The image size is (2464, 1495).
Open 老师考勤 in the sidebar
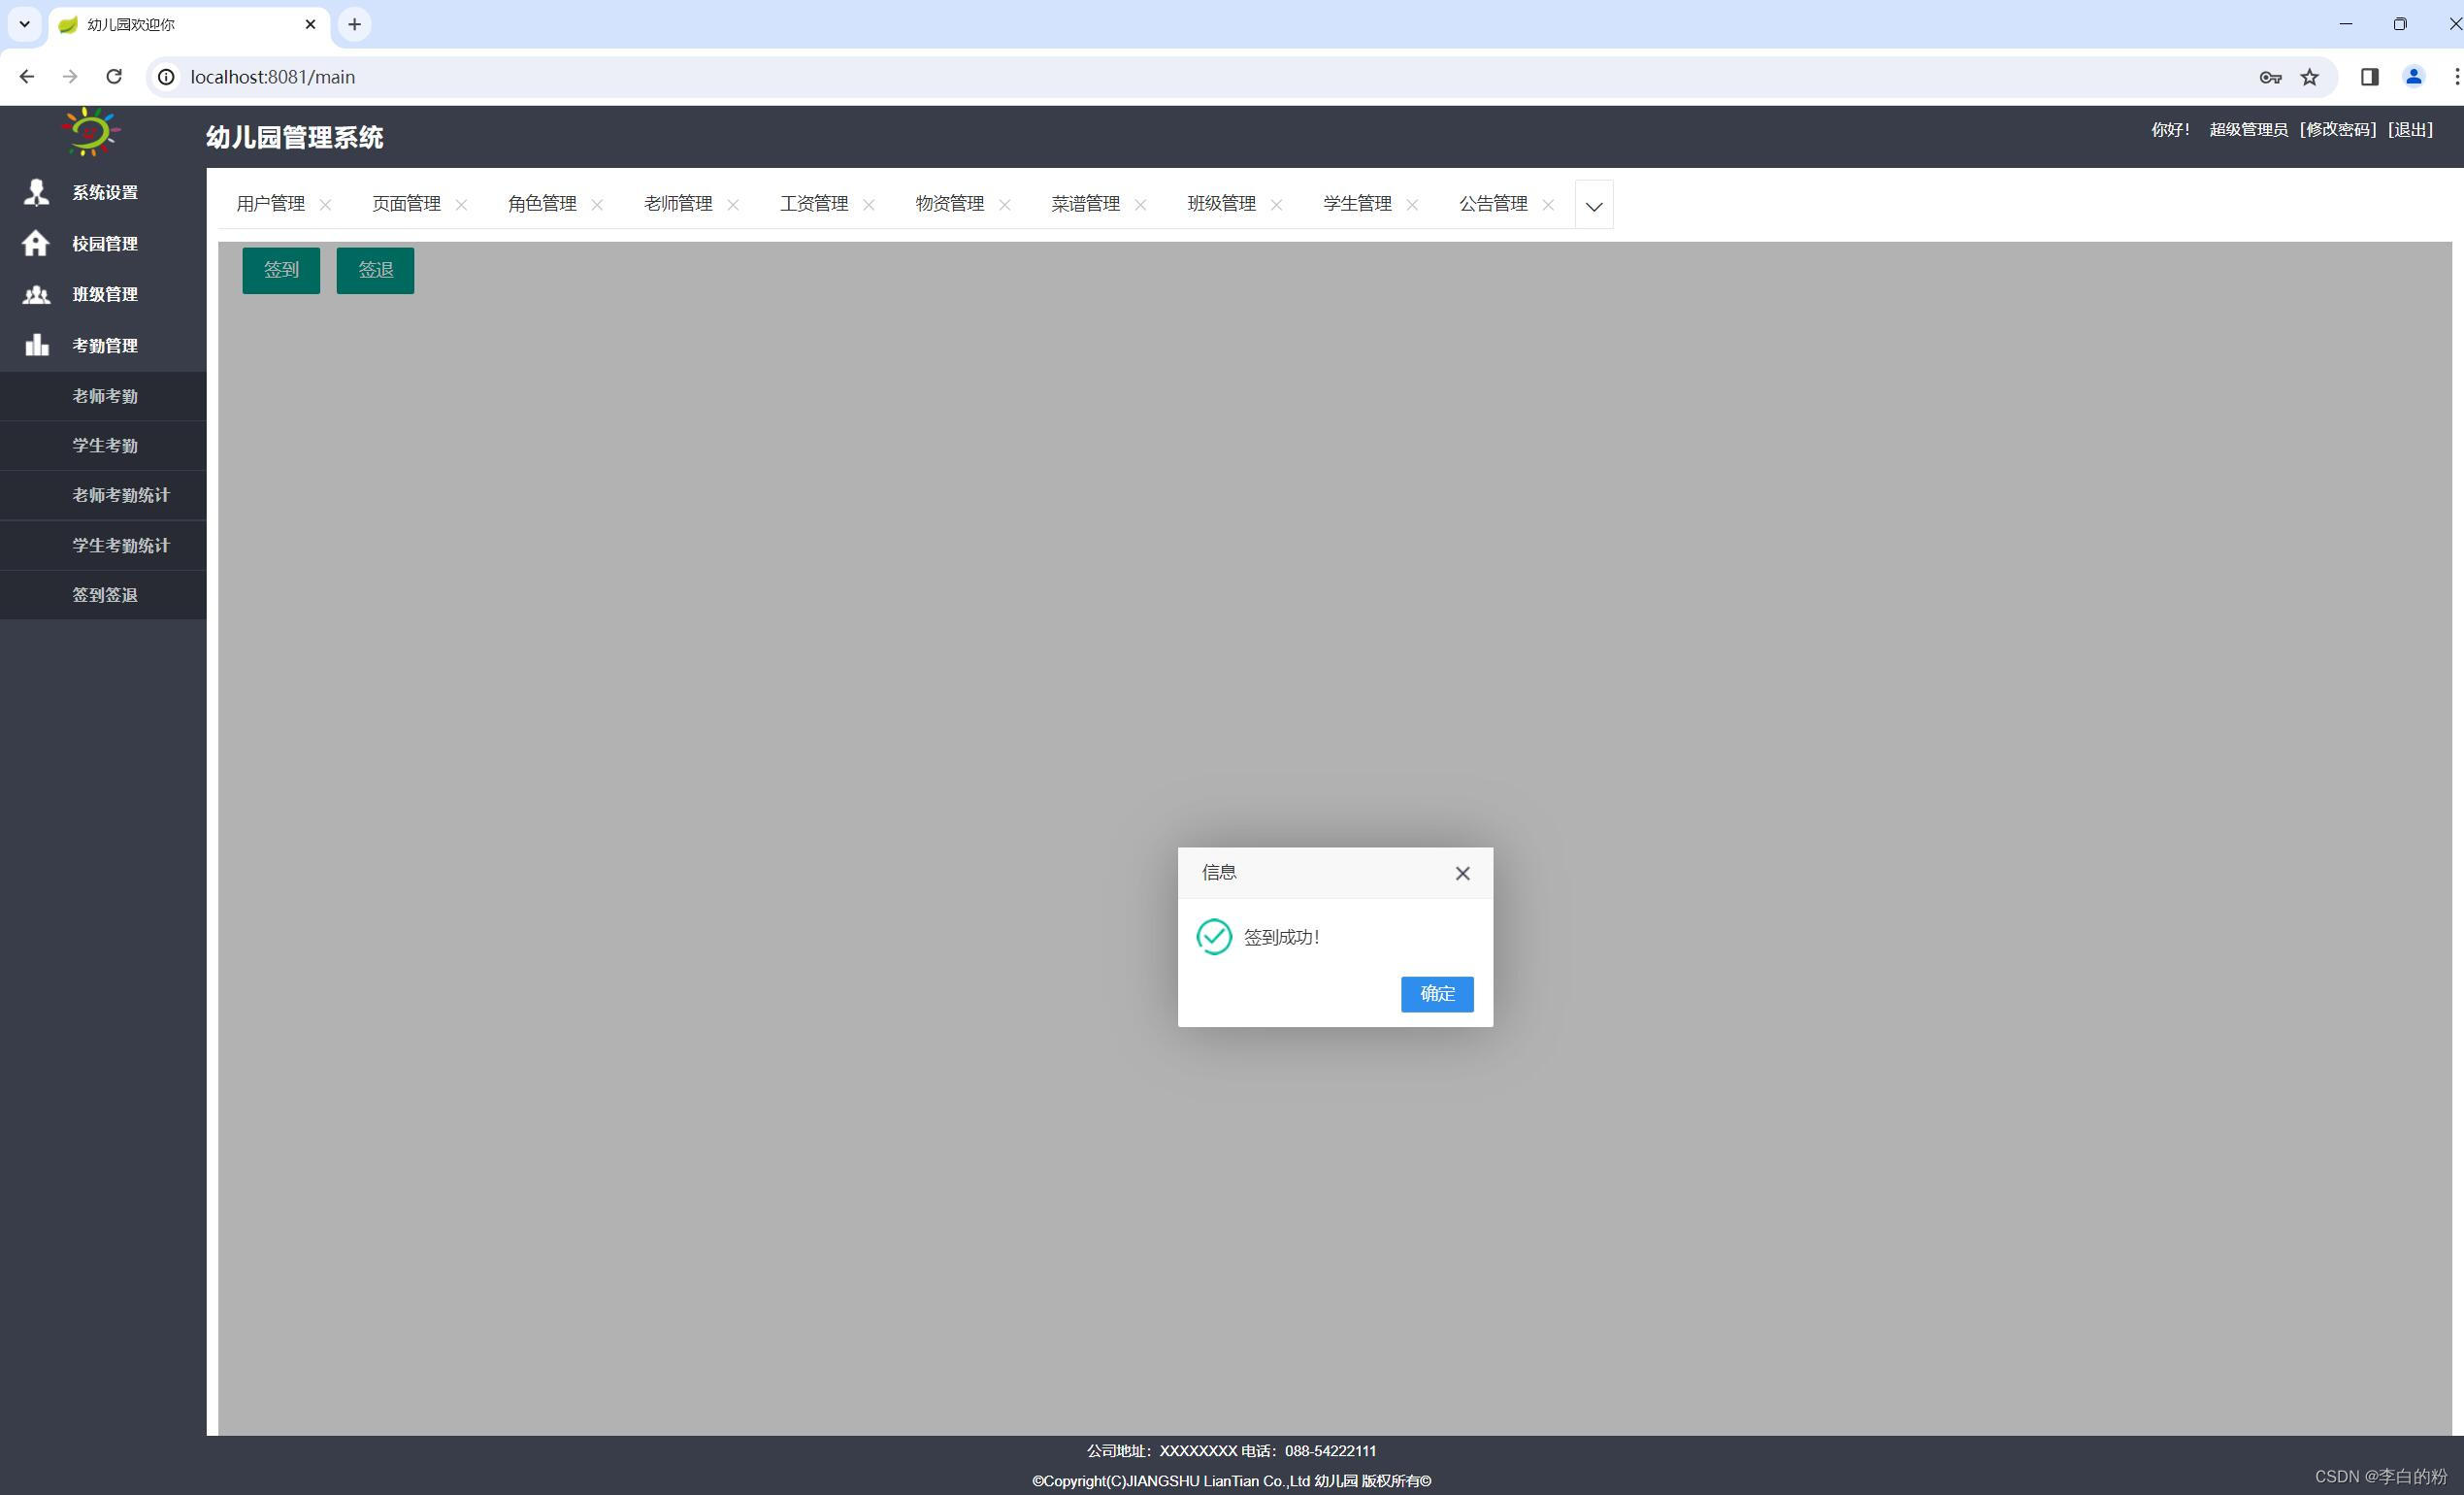point(103,396)
